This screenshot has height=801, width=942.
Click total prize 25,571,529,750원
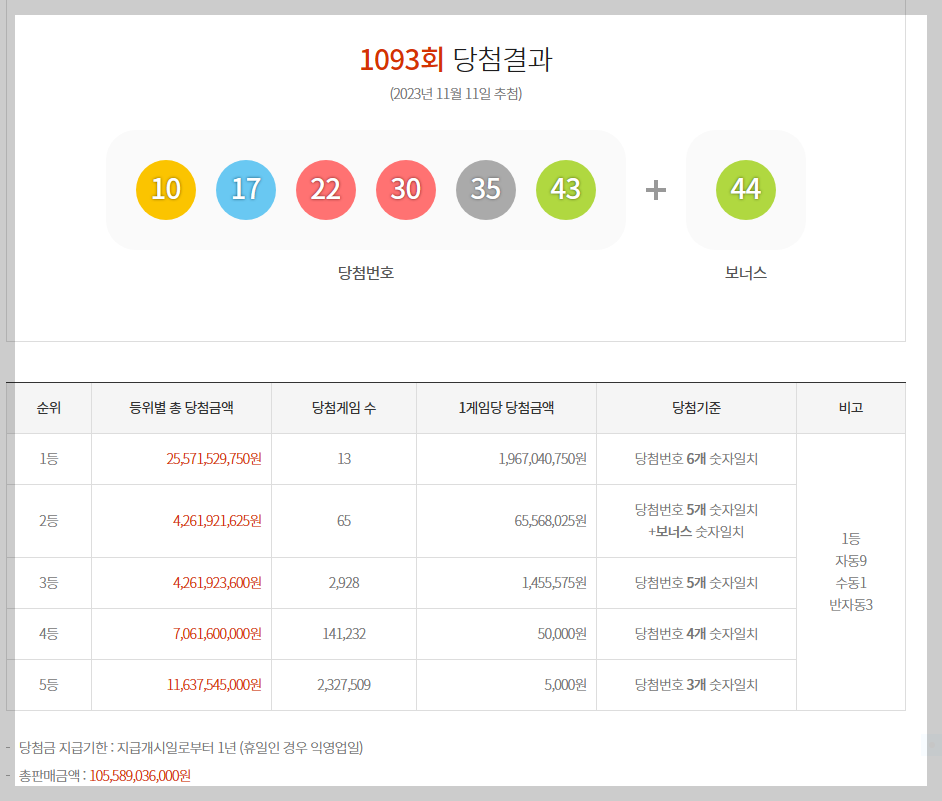click(x=214, y=459)
